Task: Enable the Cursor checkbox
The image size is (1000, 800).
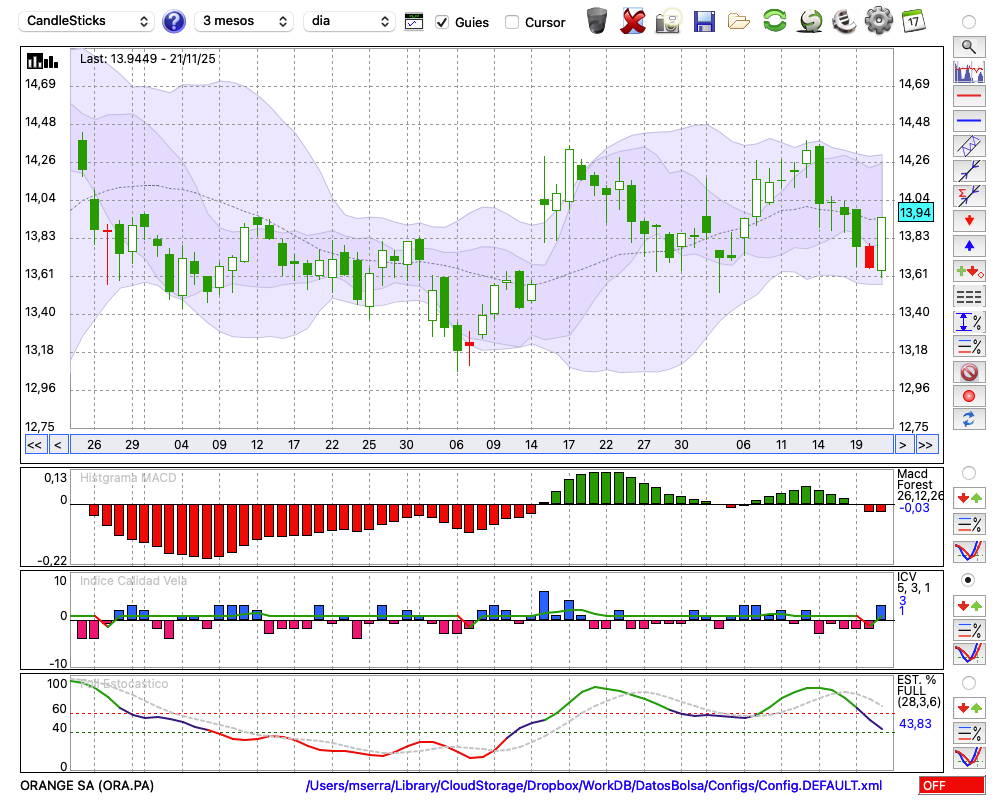Action: click(512, 22)
